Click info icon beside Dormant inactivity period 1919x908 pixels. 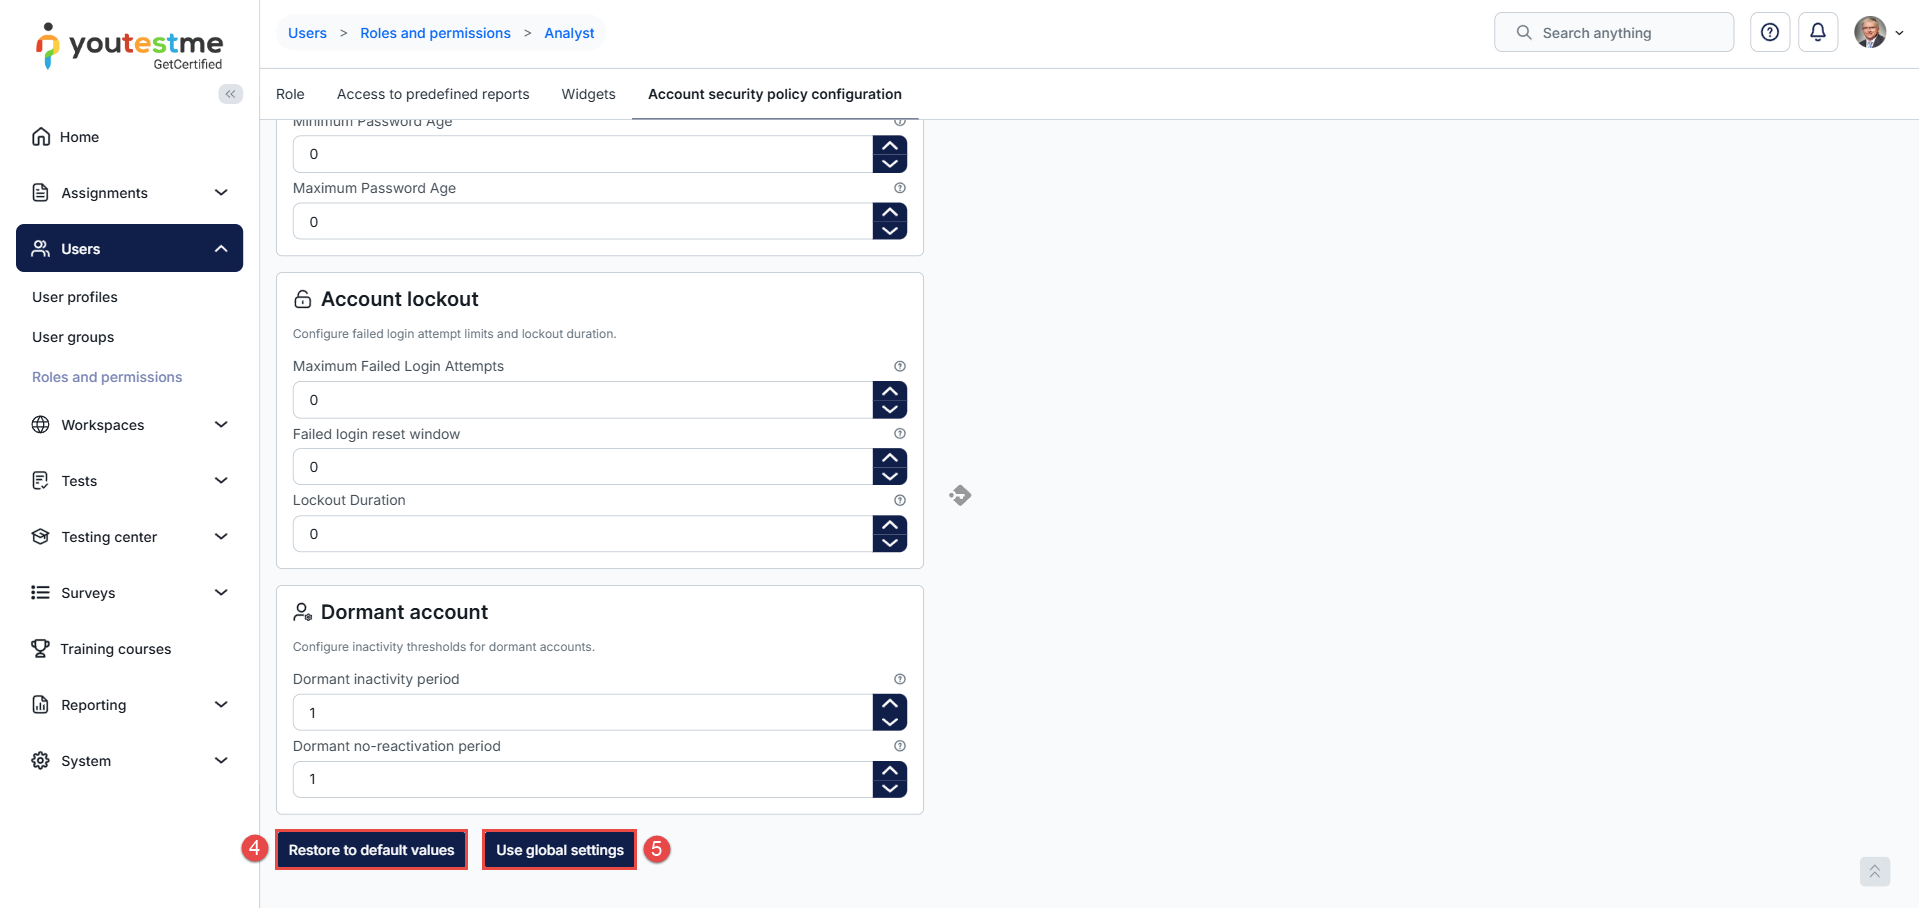pyautogui.click(x=900, y=679)
